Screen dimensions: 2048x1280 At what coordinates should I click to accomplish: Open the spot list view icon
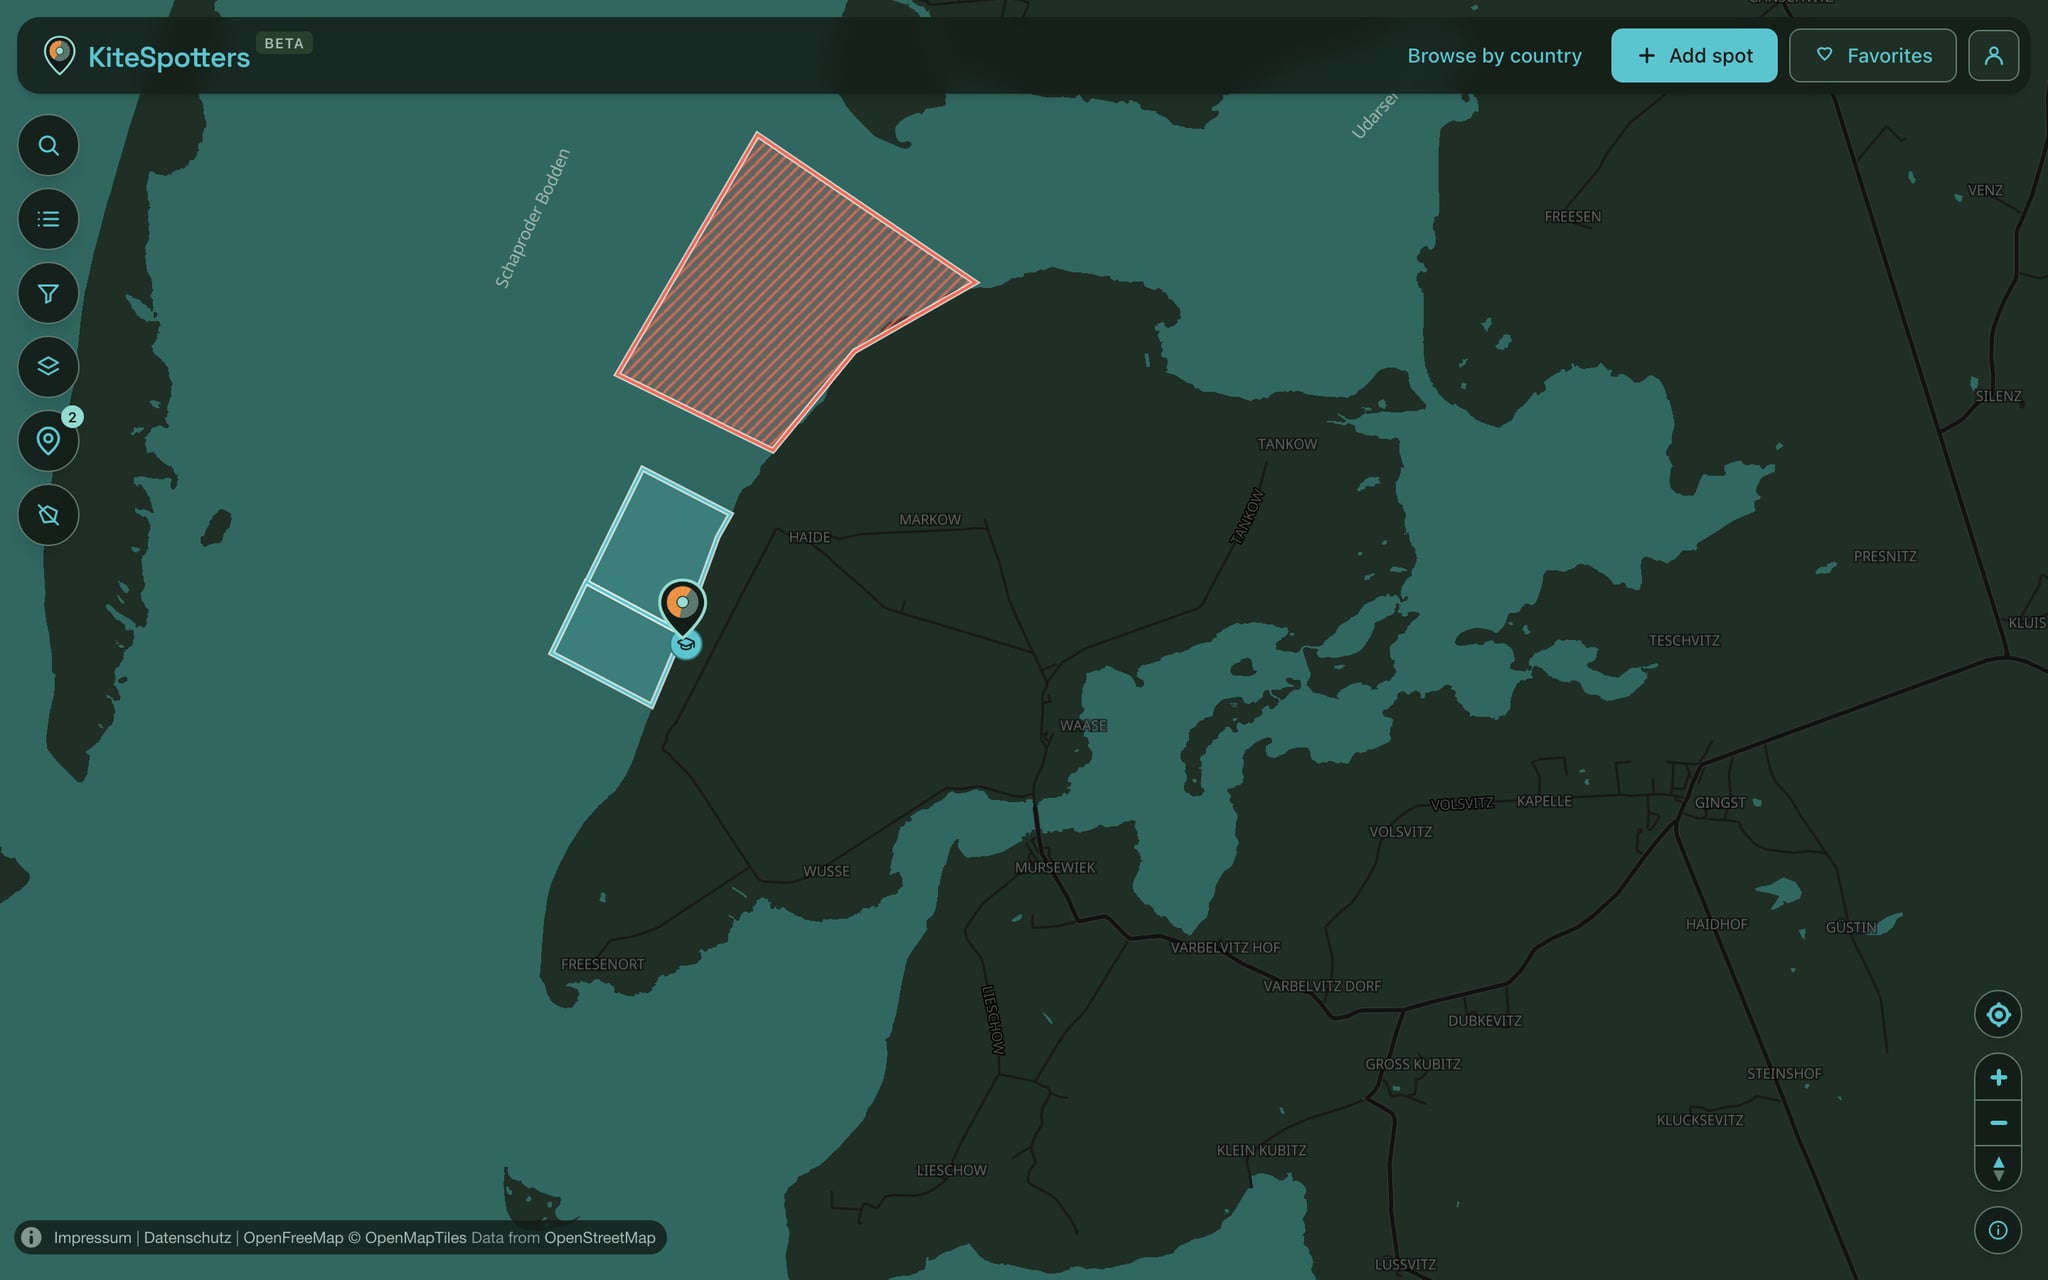(x=48, y=219)
